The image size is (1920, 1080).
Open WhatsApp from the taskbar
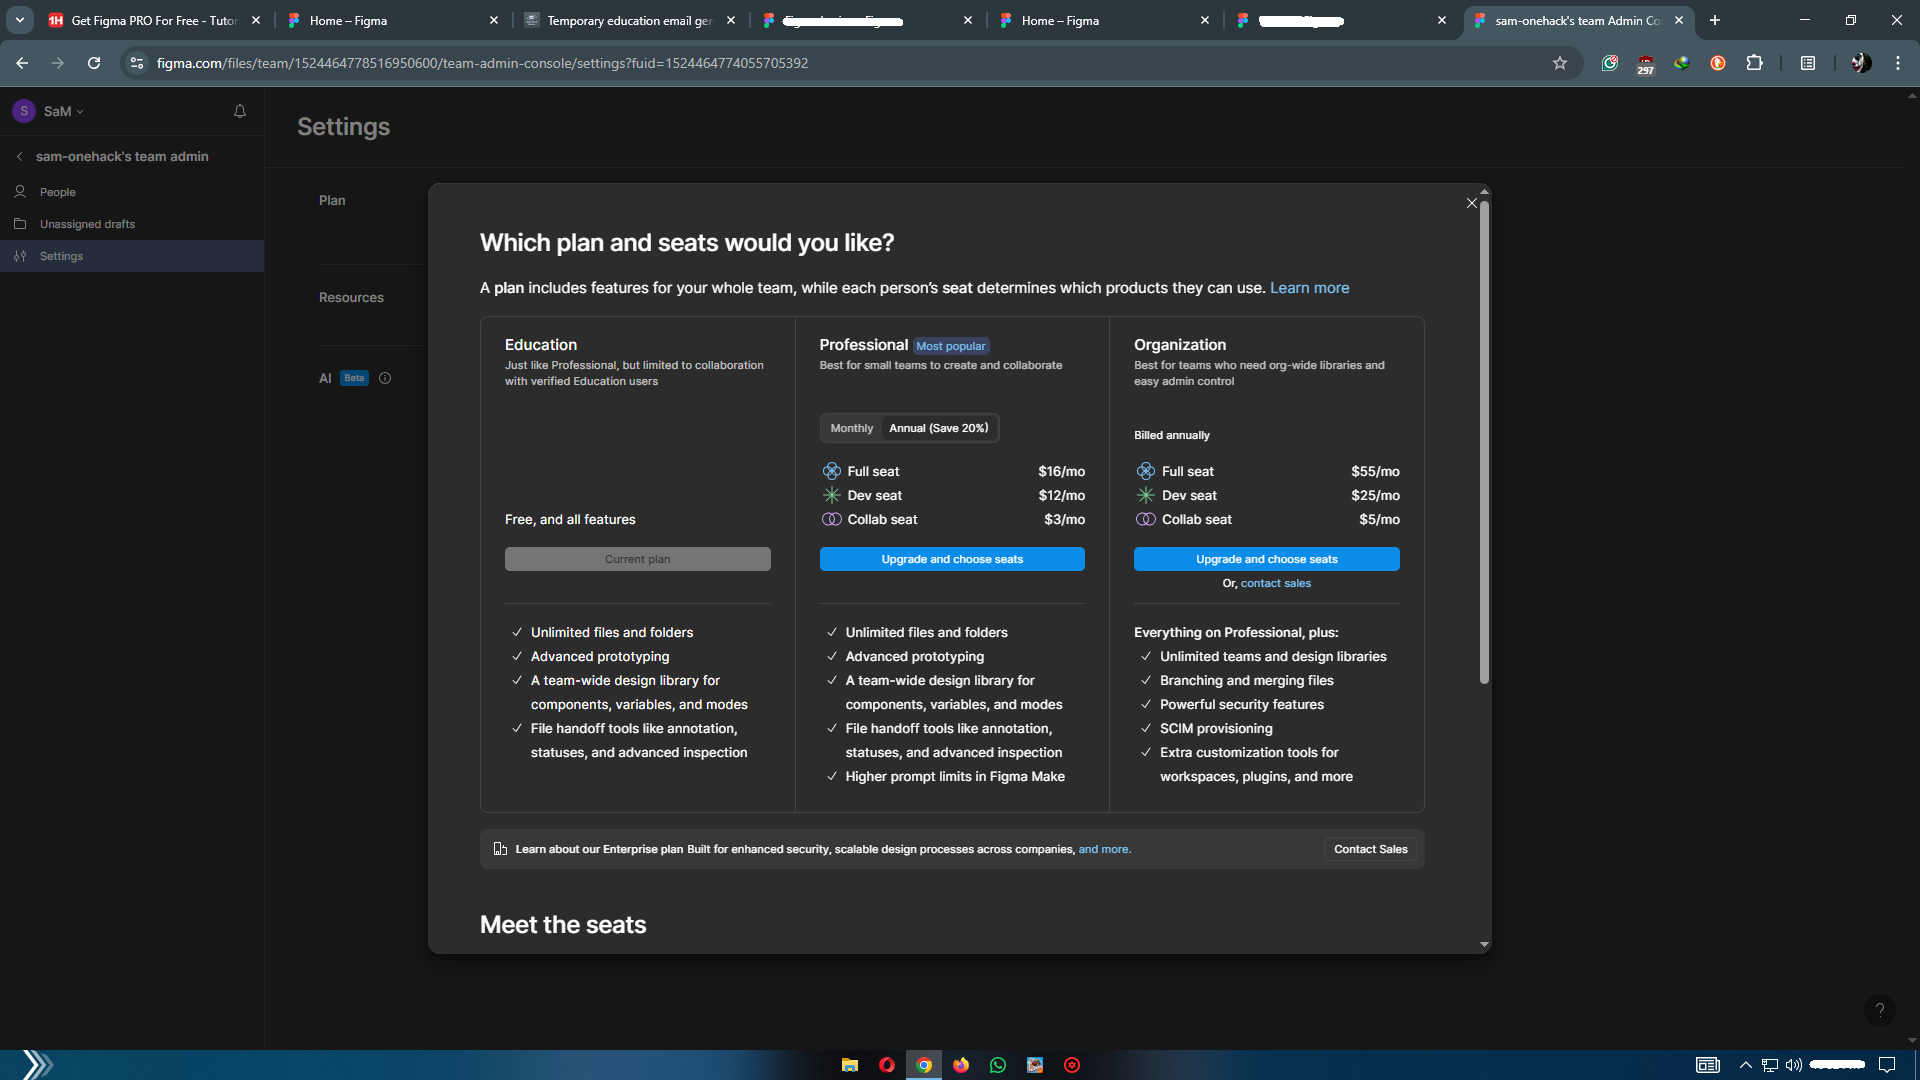[x=998, y=1065]
